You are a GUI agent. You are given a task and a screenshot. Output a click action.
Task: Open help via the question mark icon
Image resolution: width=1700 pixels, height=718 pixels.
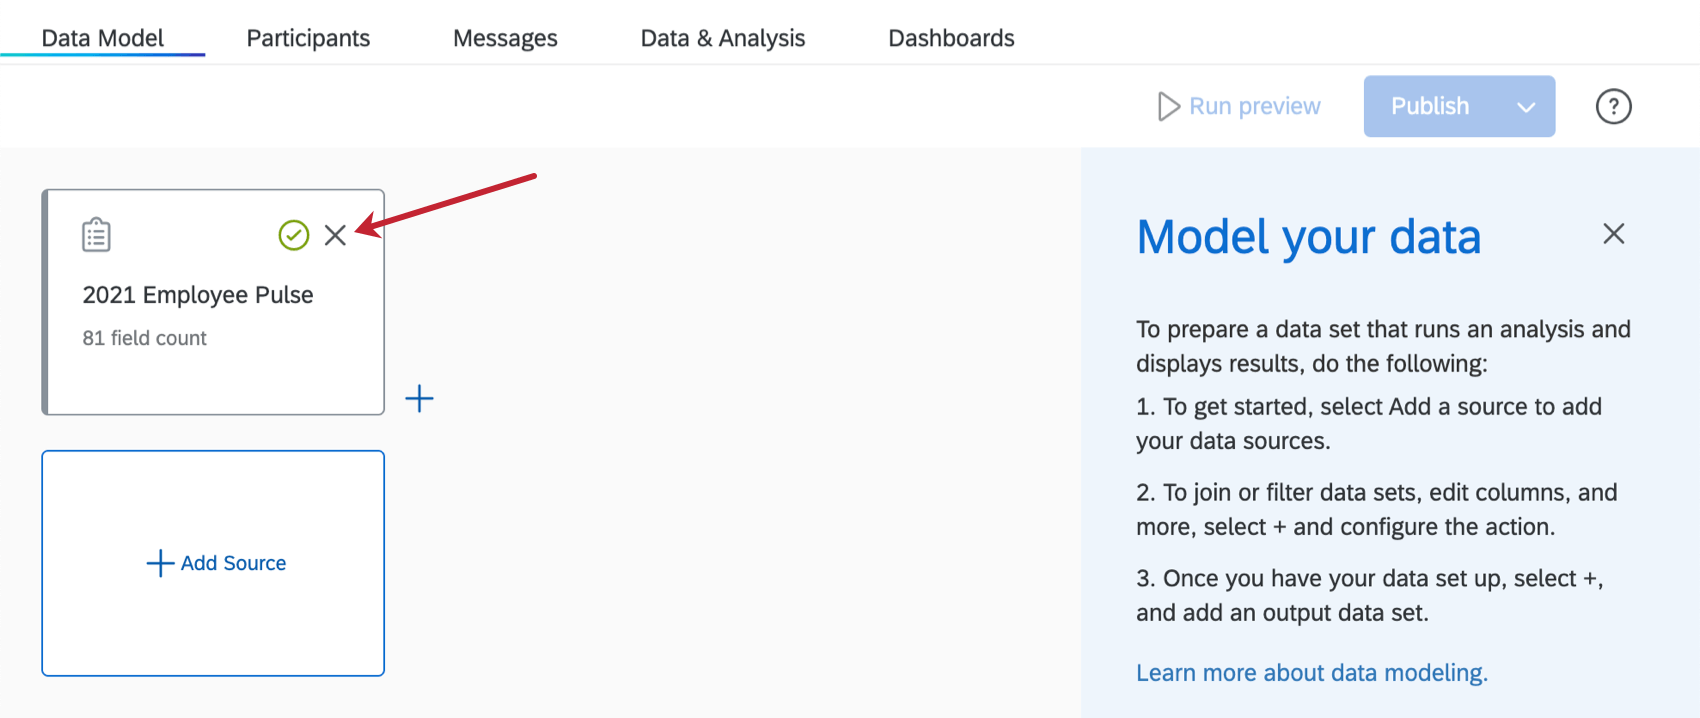click(x=1613, y=106)
